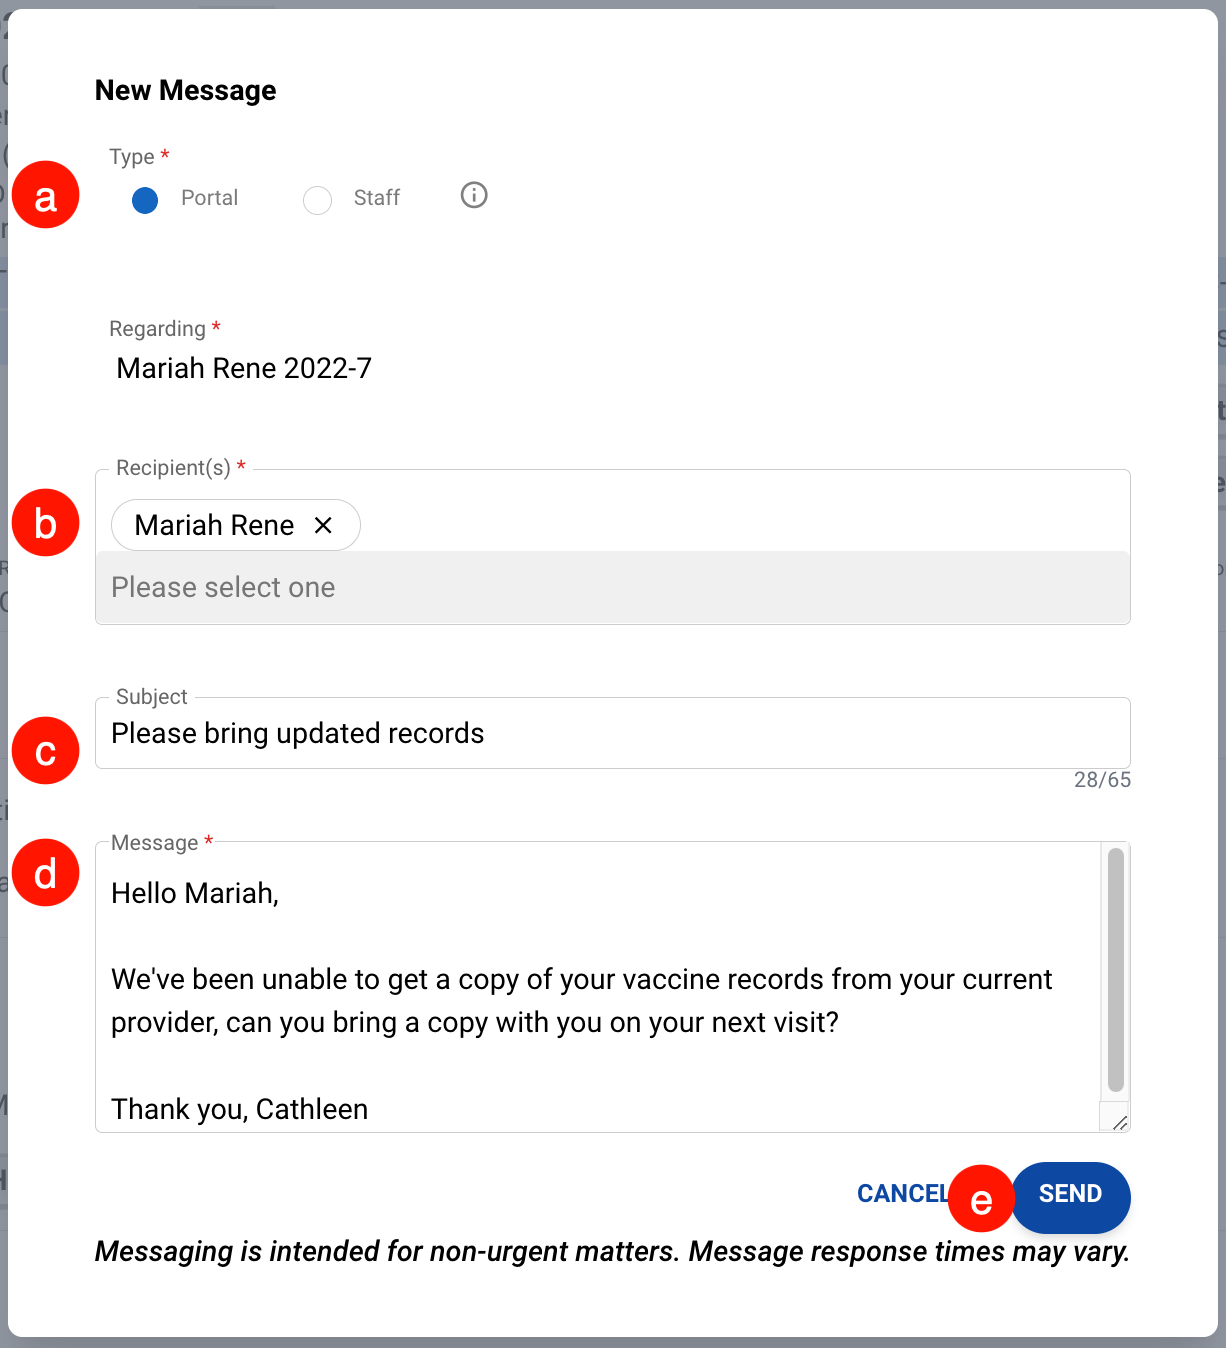Click the red 'd' annotation marker
Viewport: 1226px width, 1348px height.
click(x=46, y=873)
